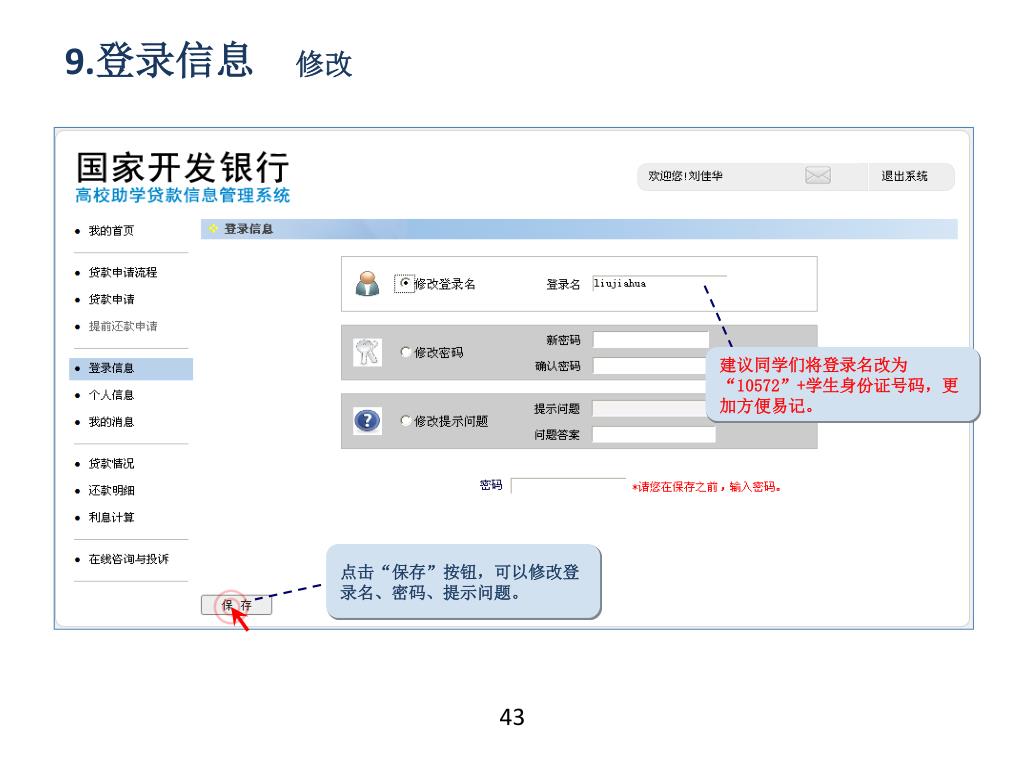Image resolution: width=1024 pixels, height=768 pixels.
Task: Click the keys password icon
Action: pos(367,352)
